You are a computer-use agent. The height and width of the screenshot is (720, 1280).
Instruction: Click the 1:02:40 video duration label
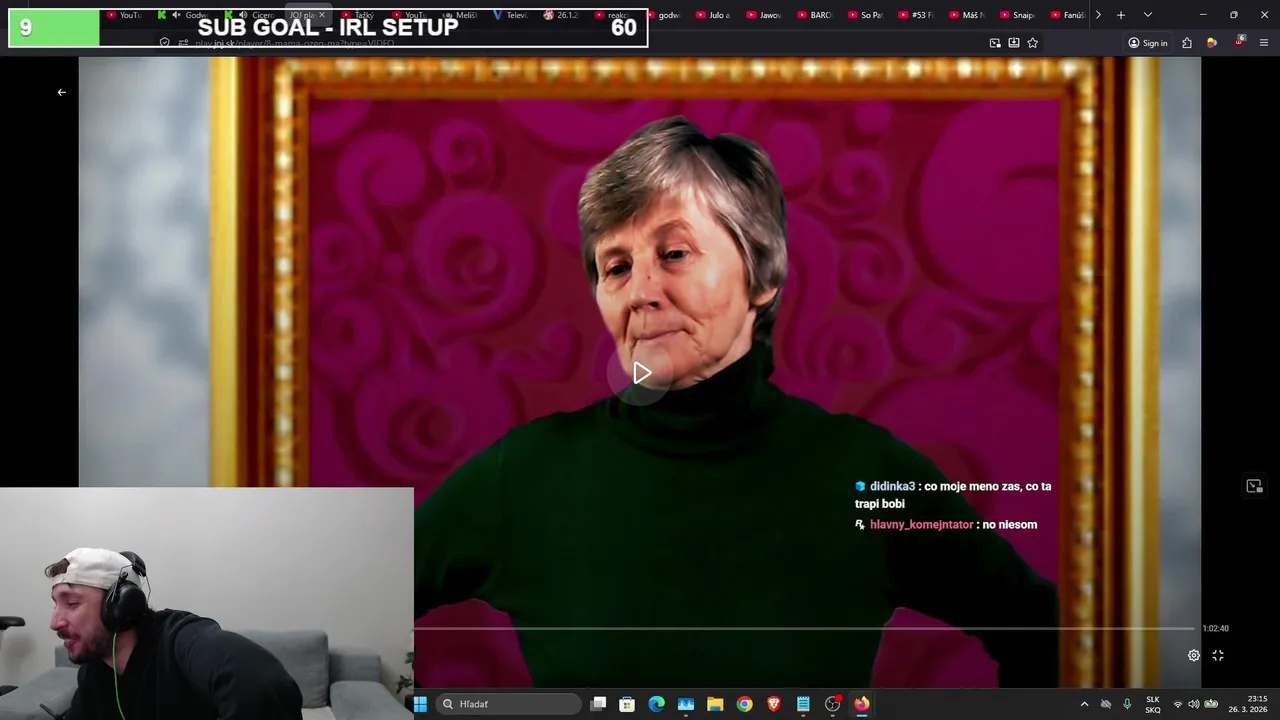click(x=1215, y=628)
